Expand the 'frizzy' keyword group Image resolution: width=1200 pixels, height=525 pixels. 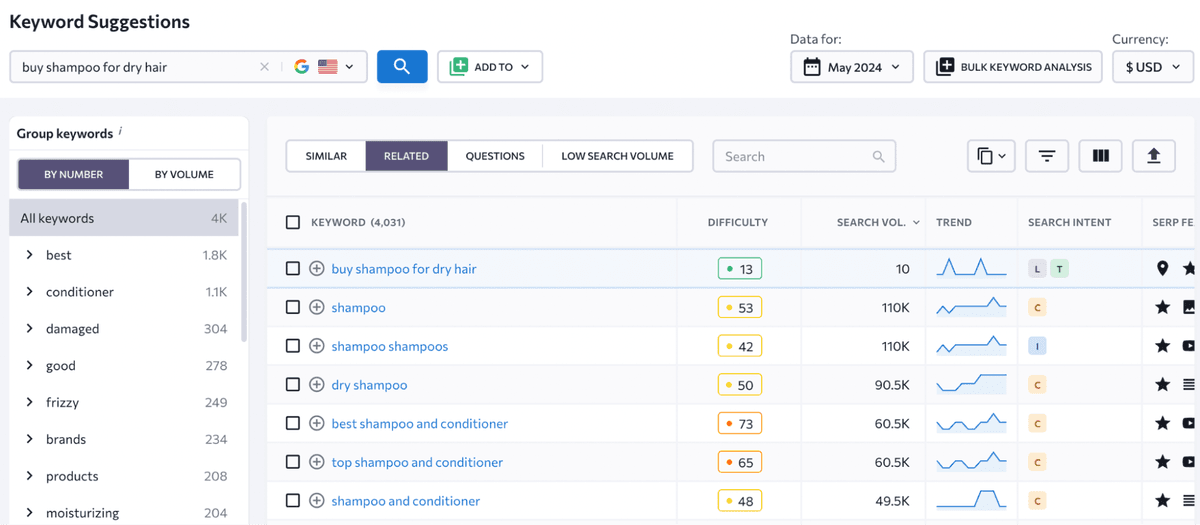click(30, 402)
